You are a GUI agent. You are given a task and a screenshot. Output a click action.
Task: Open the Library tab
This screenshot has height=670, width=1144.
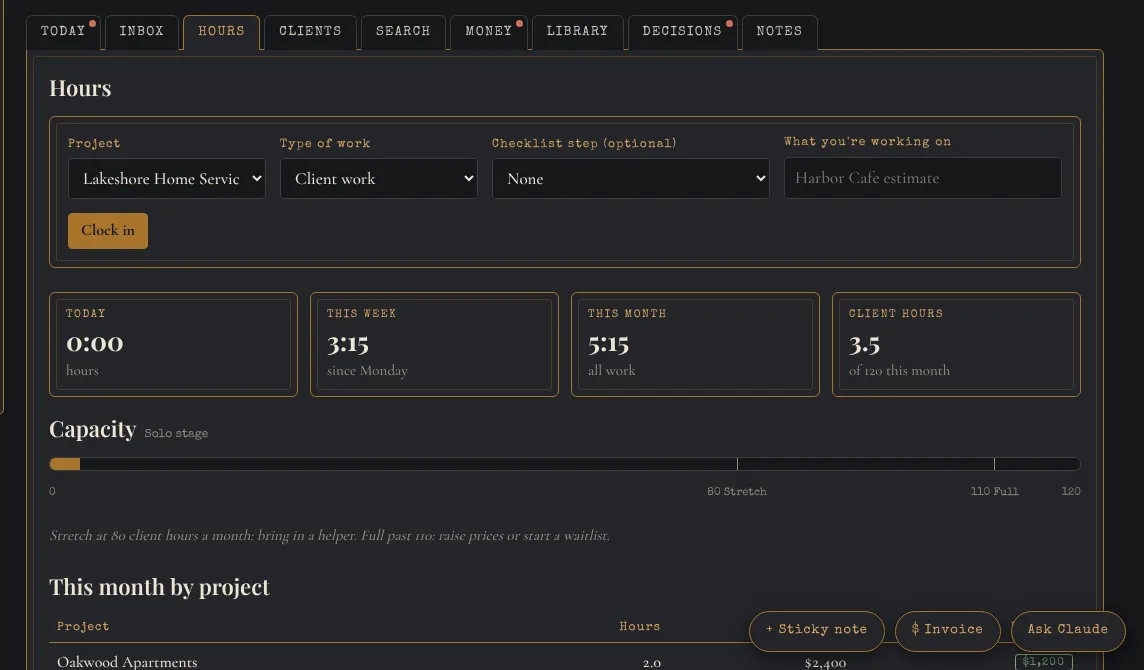(x=577, y=31)
